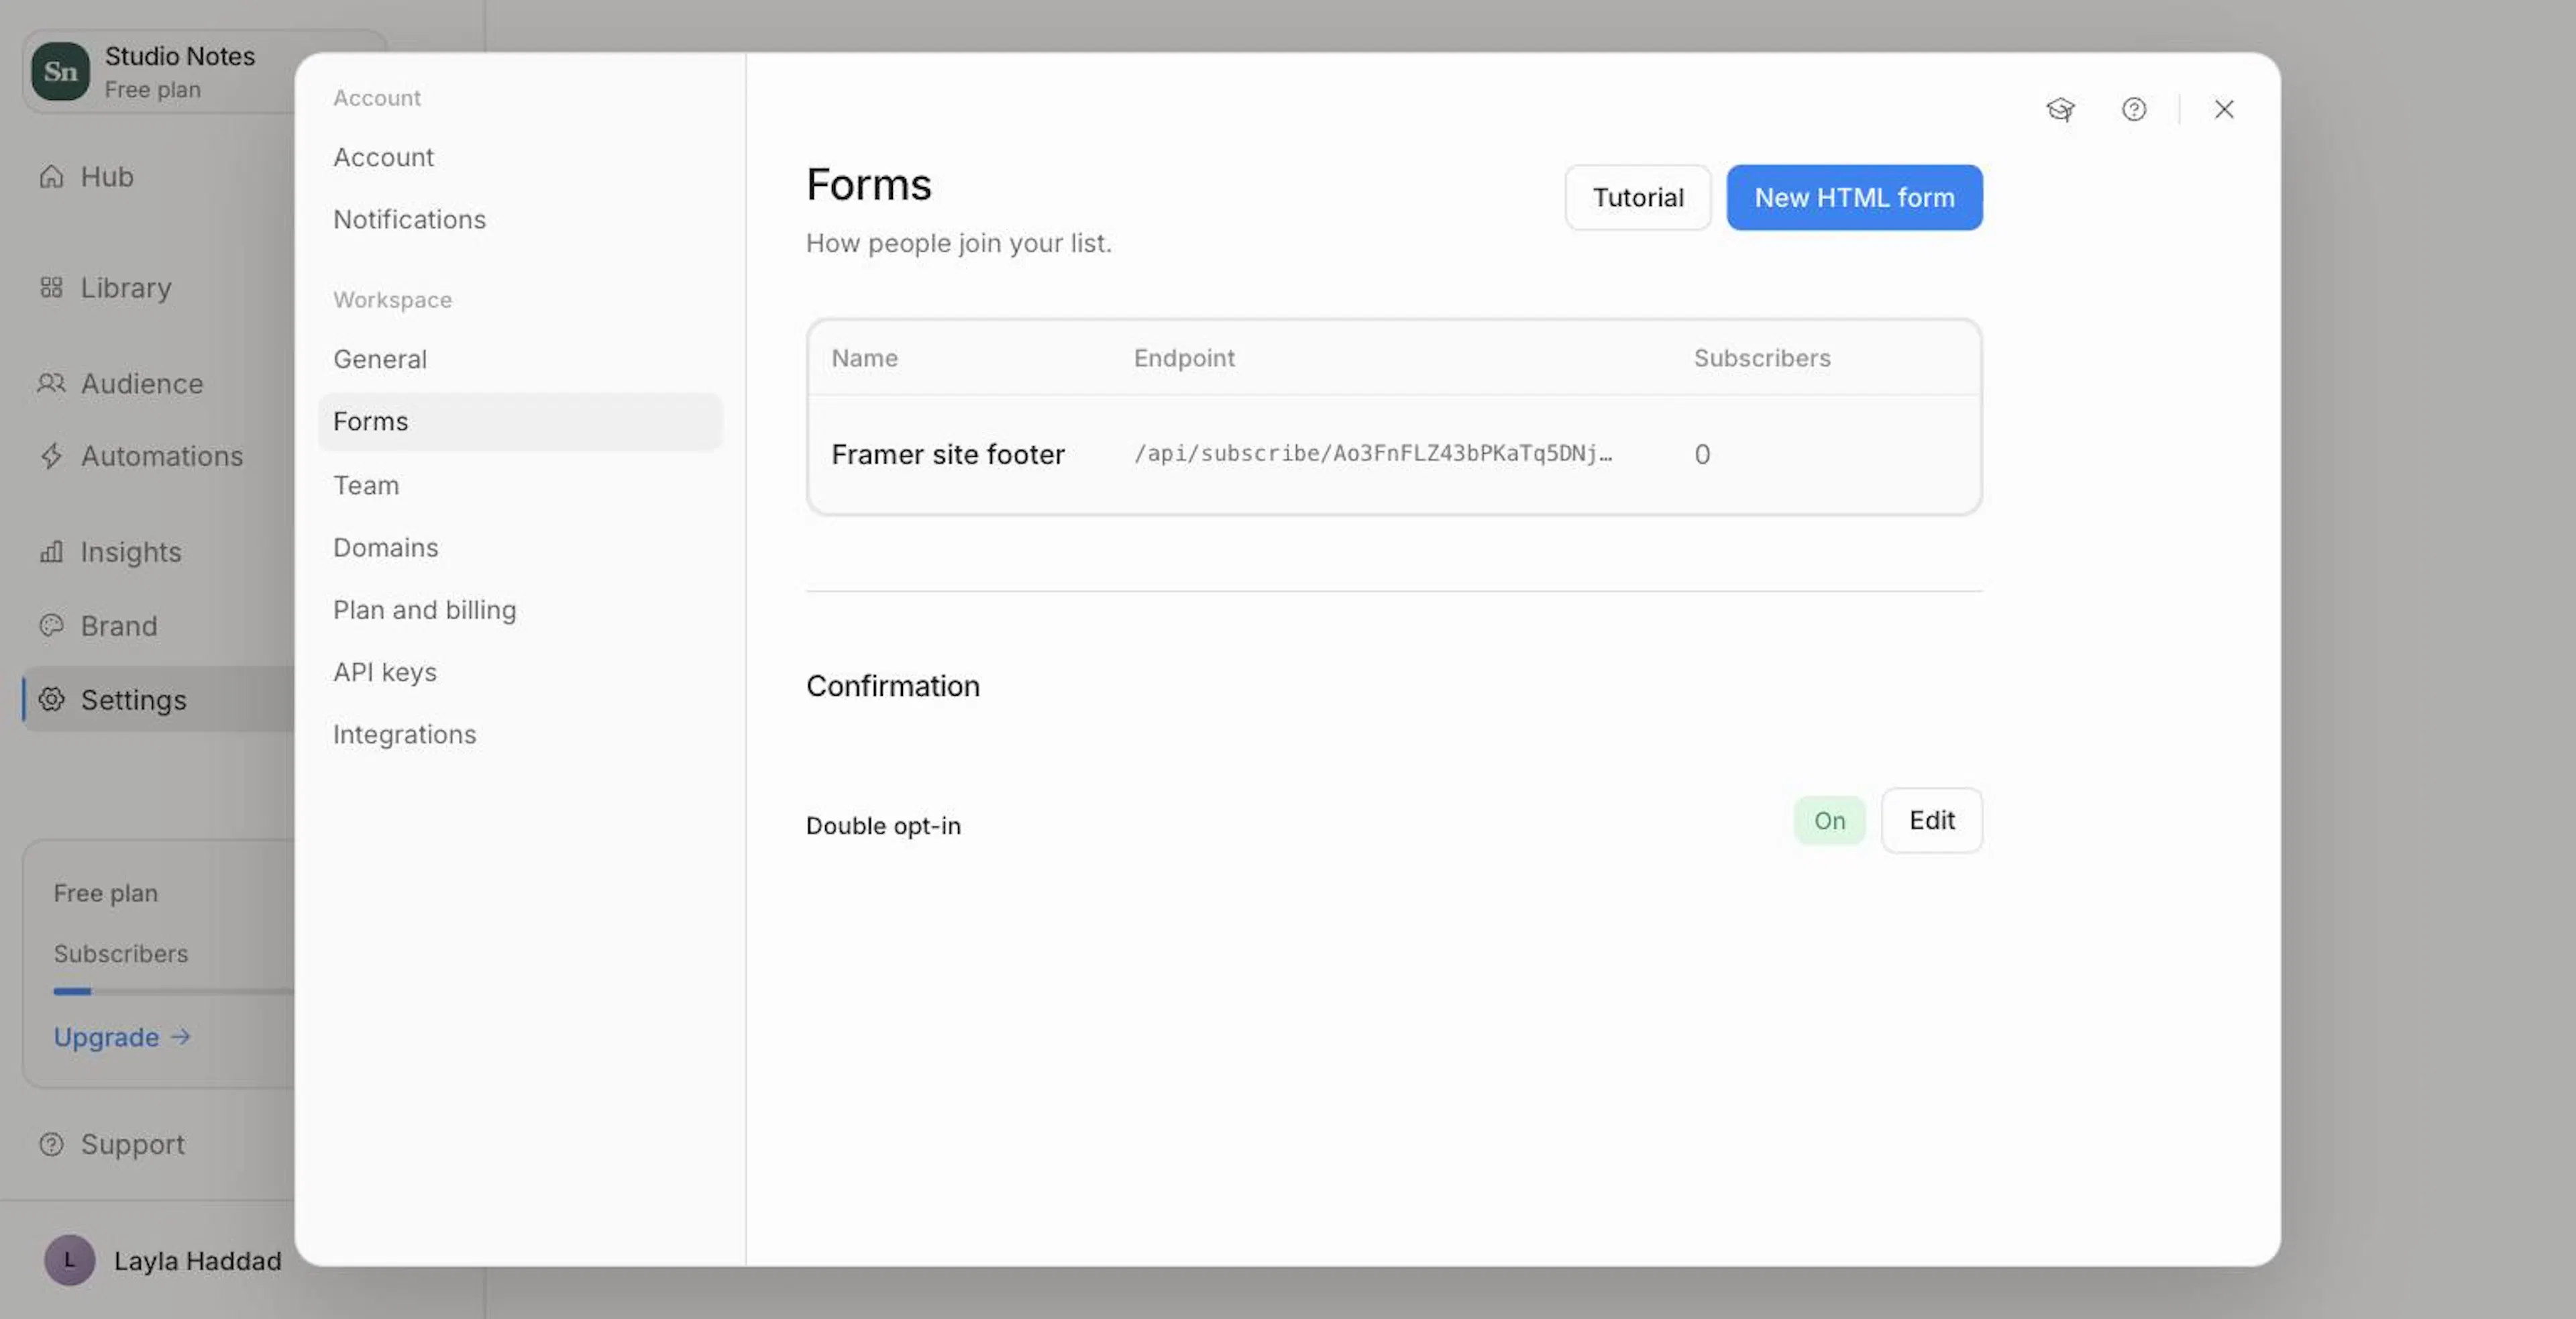Open Library in the main sidebar
The image size is (2576, 1319).
pos(126,288)
